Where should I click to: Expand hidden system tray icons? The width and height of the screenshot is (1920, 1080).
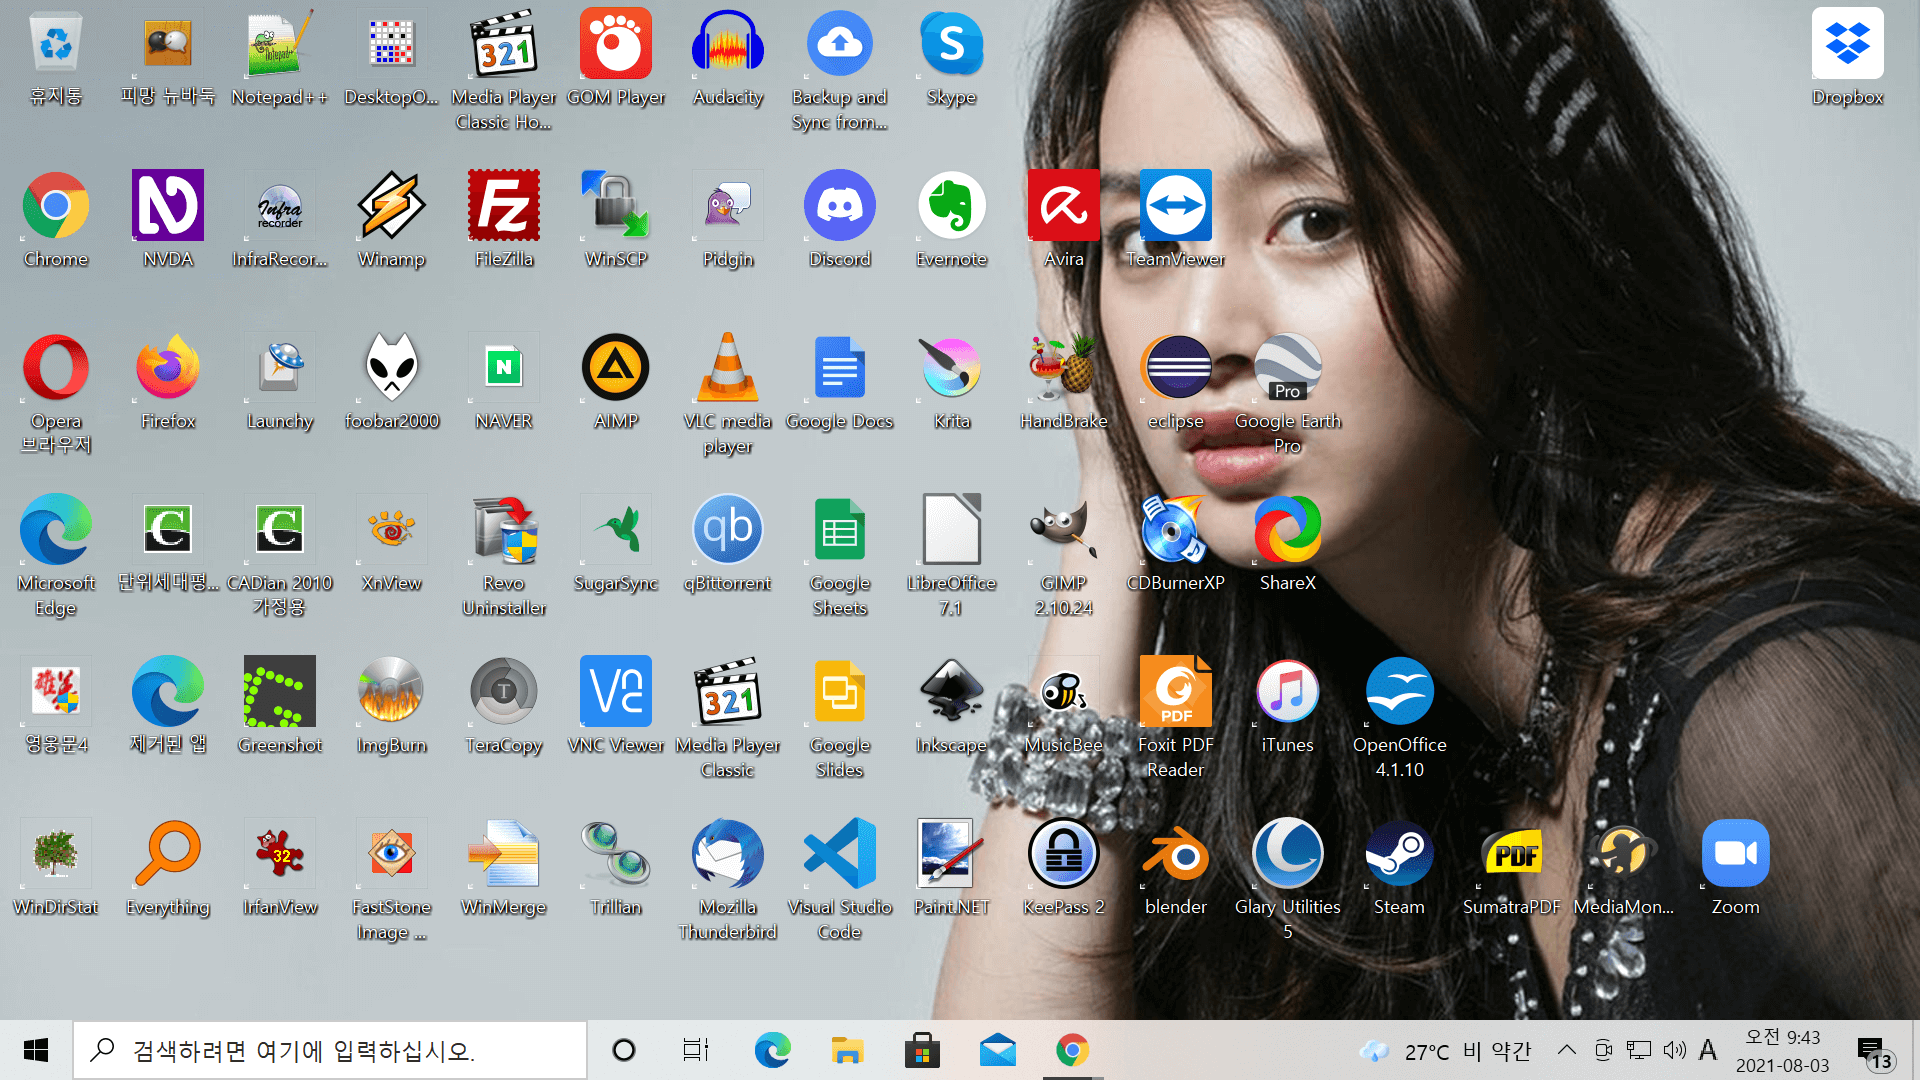point(1567,1050)
